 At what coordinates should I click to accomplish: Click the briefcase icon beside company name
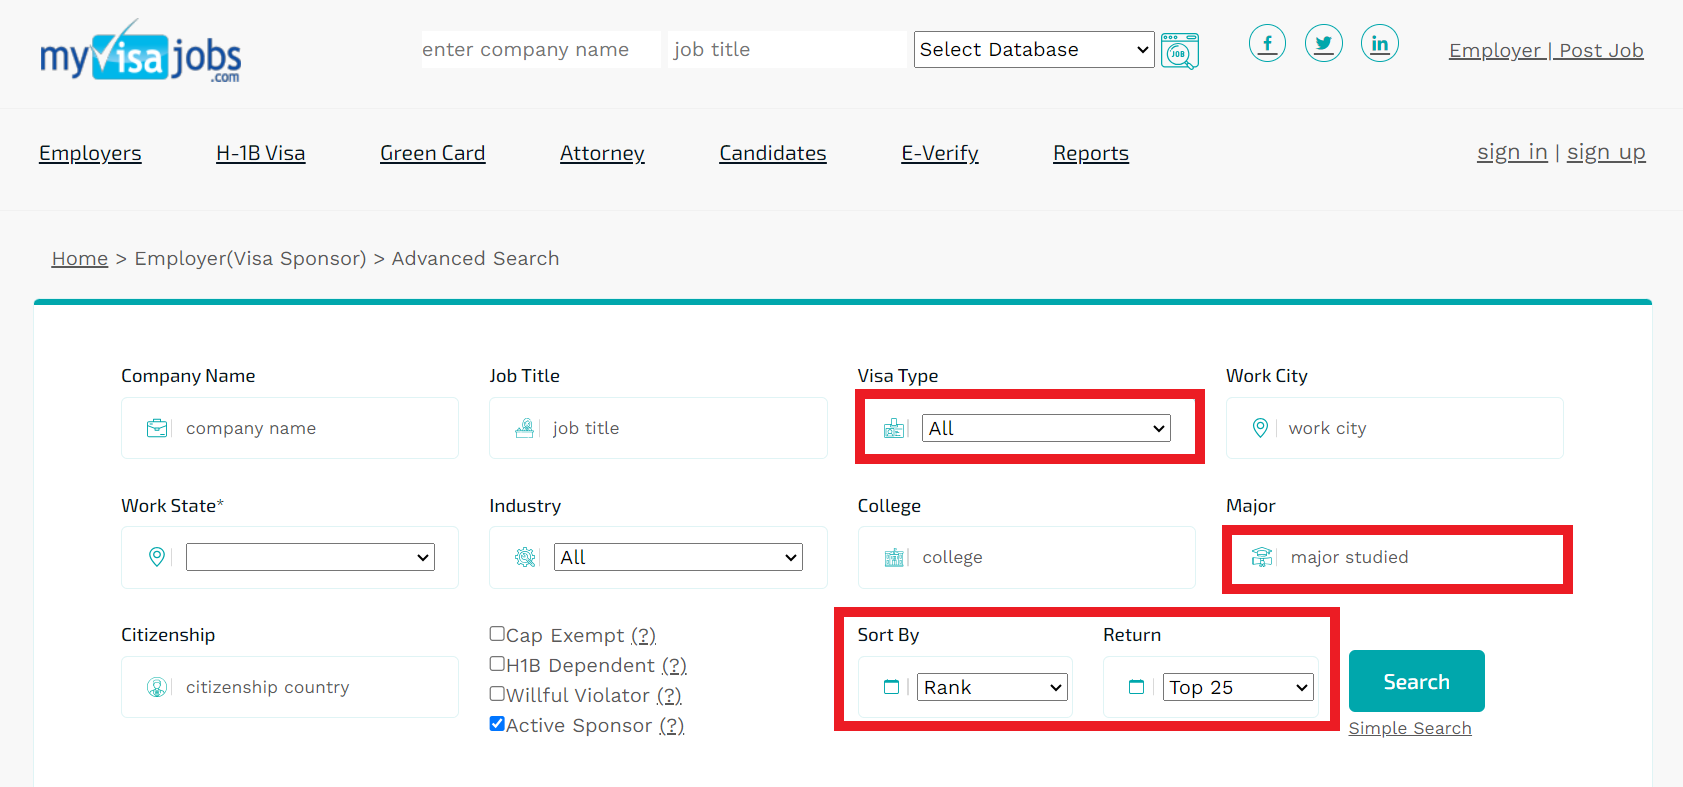pyautogui.click(x=157, y=428)
